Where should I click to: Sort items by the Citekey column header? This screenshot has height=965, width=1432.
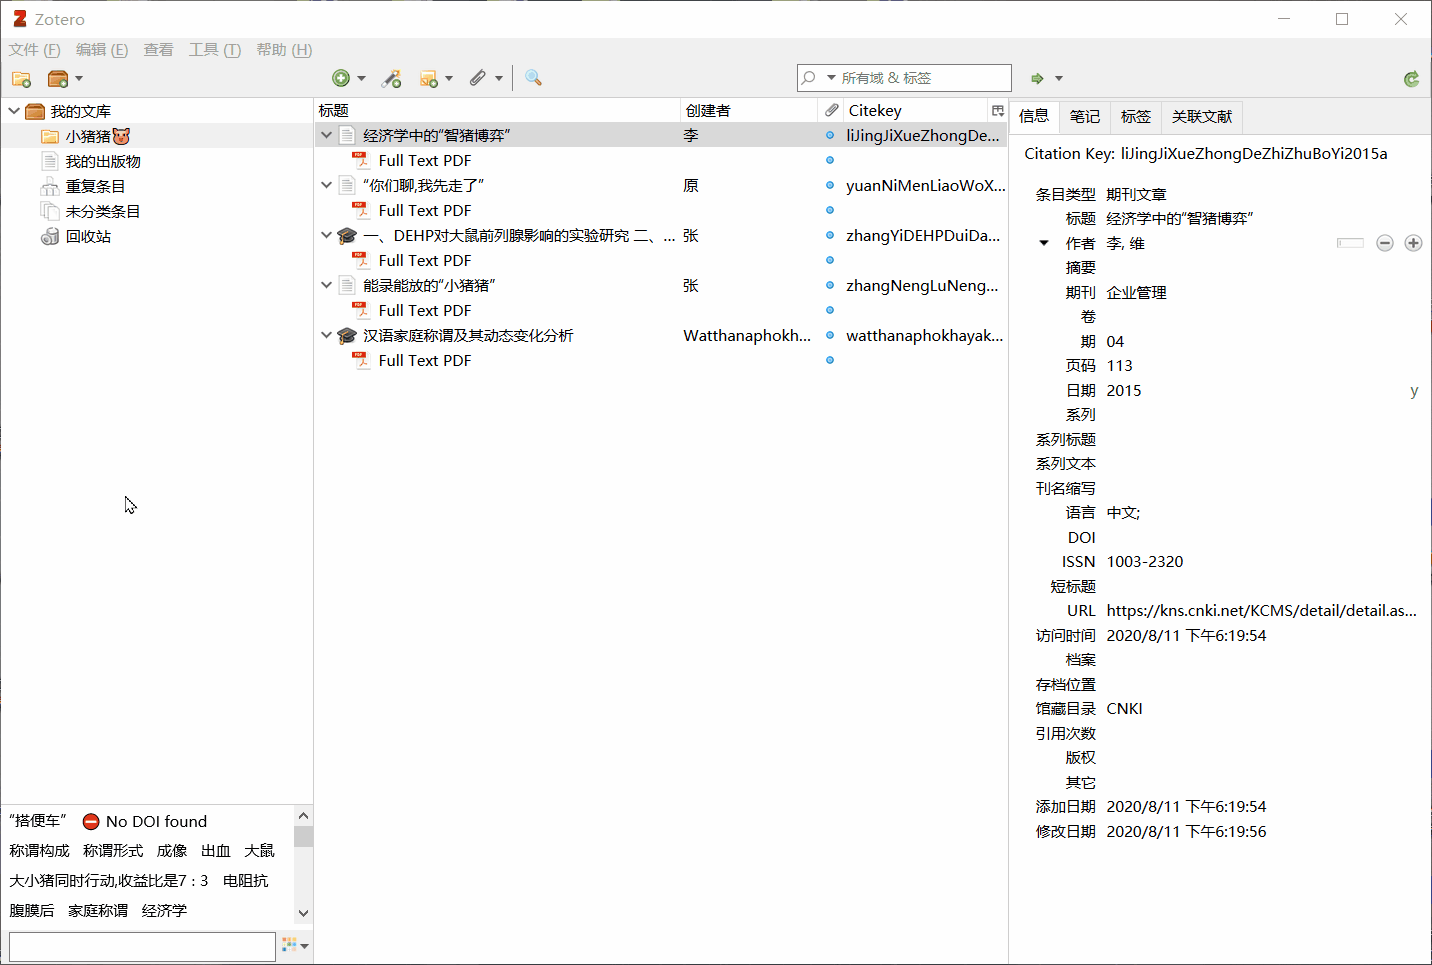(915, 110)
